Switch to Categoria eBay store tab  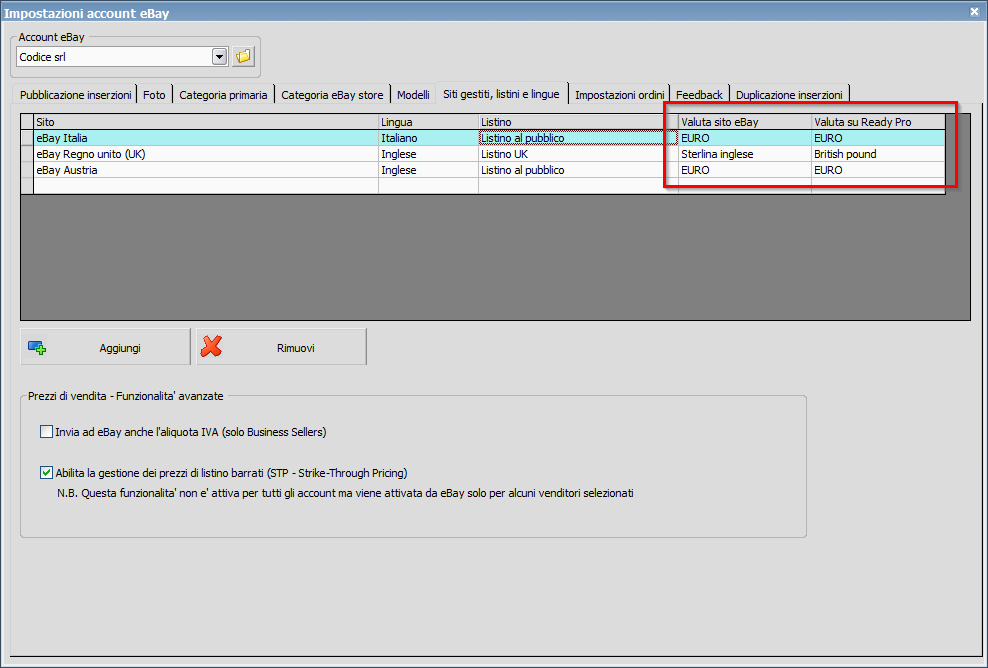point(332,95)
